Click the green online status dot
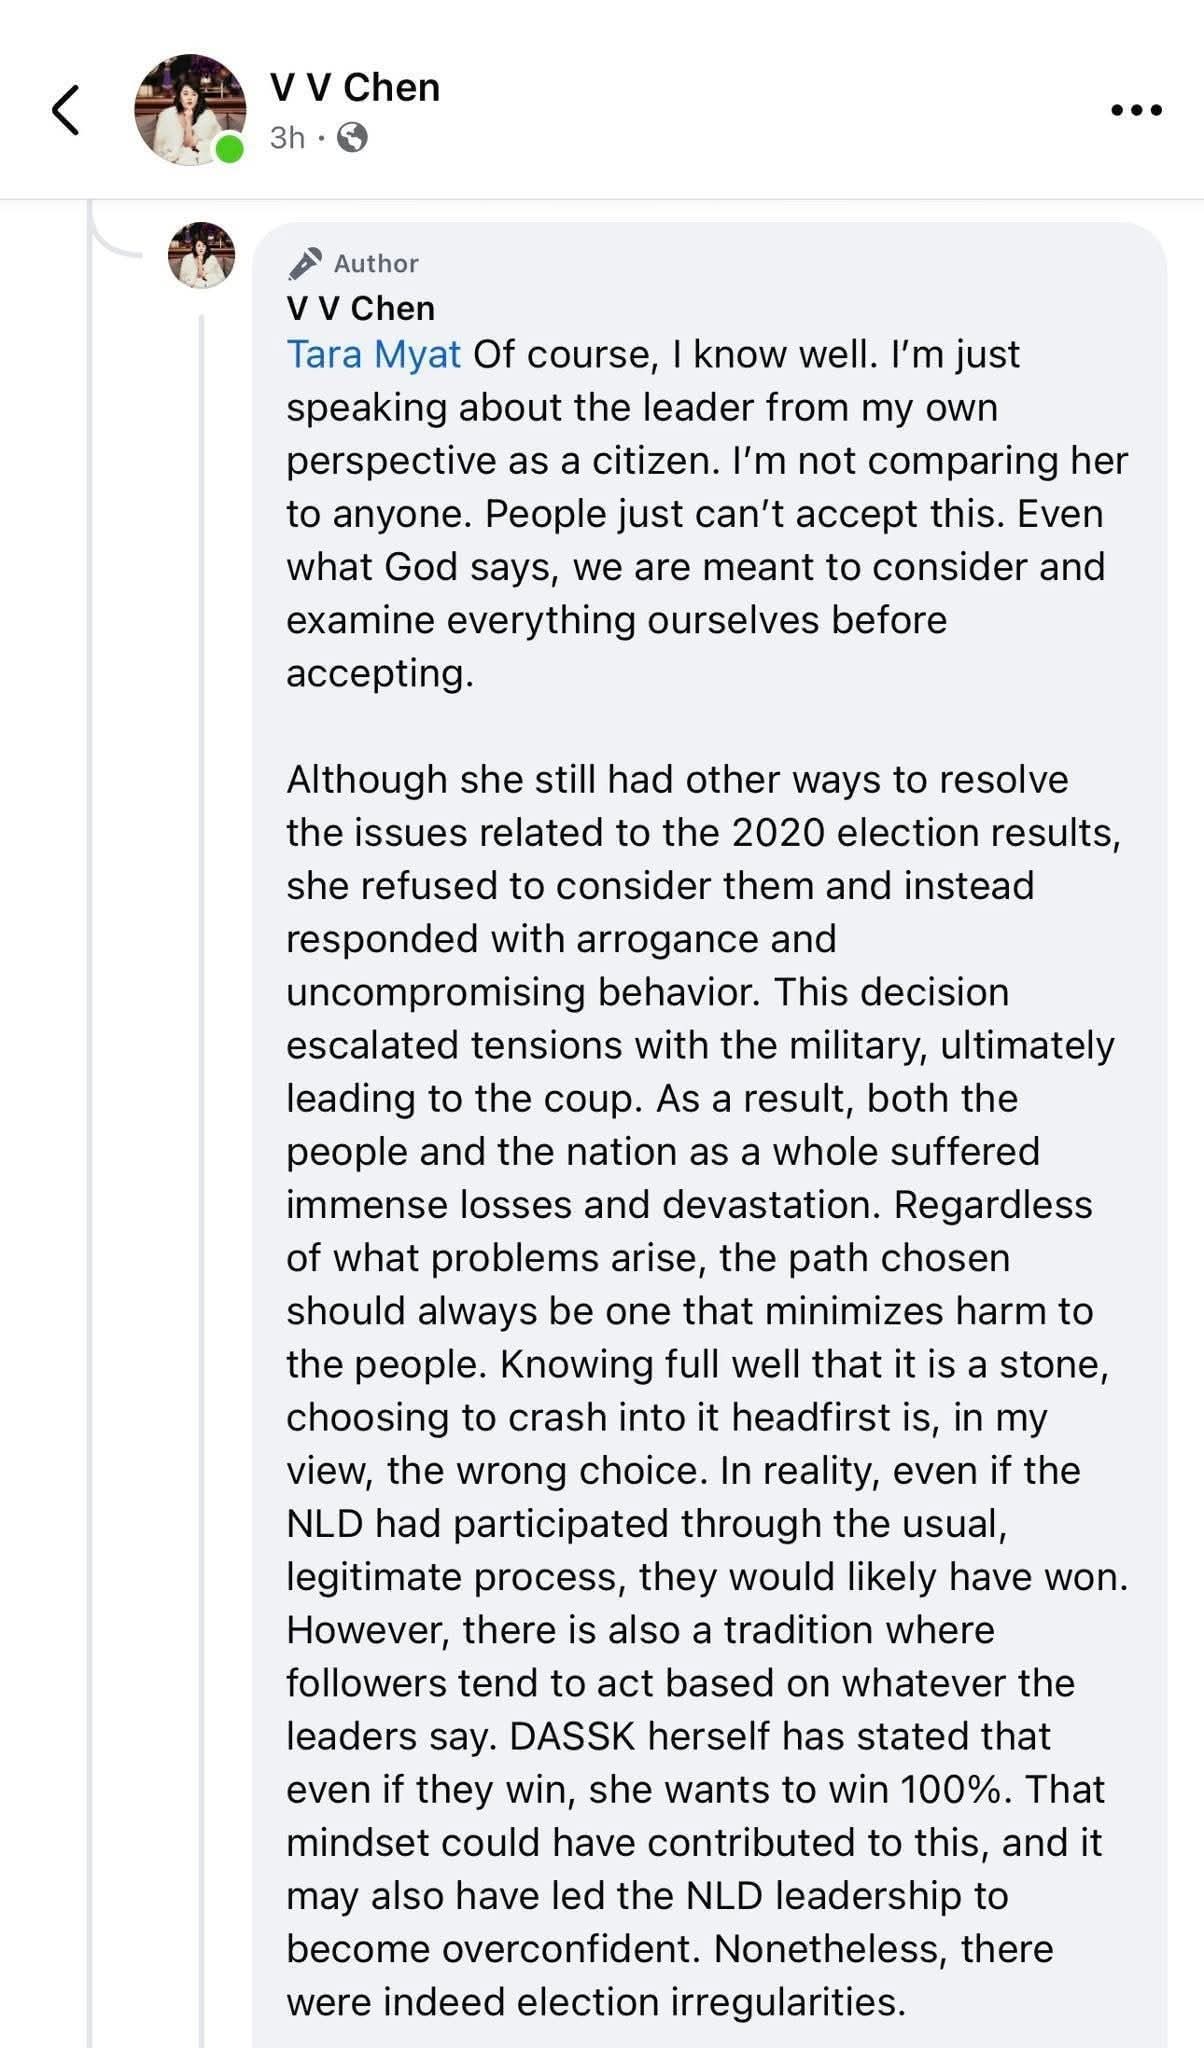The height and width of the screenshot is (2048, 1204). tap(229, 150)
